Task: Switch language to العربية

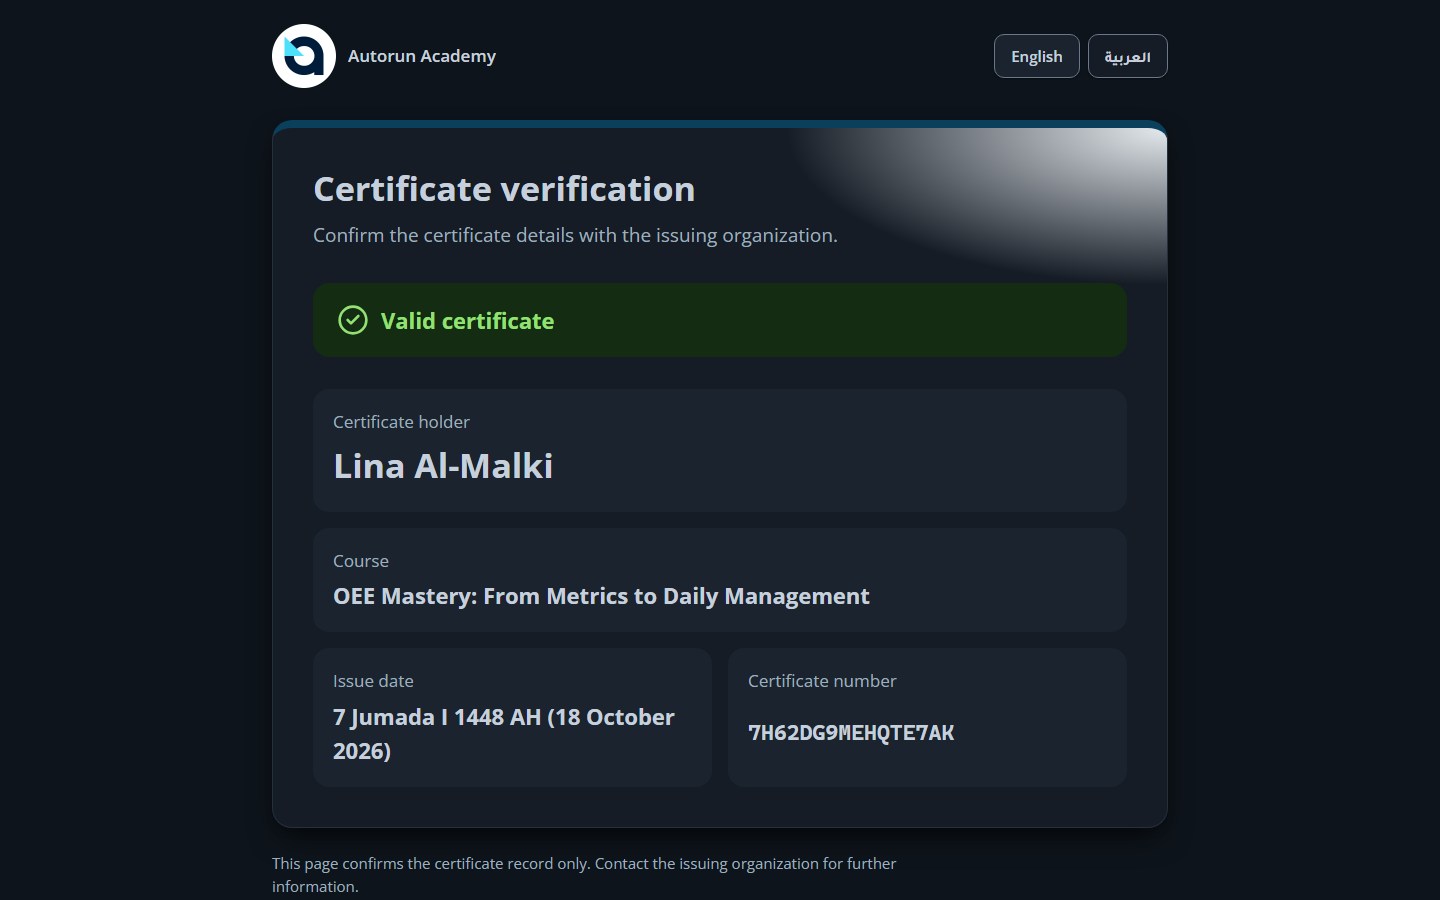Action: point(1128,56)
